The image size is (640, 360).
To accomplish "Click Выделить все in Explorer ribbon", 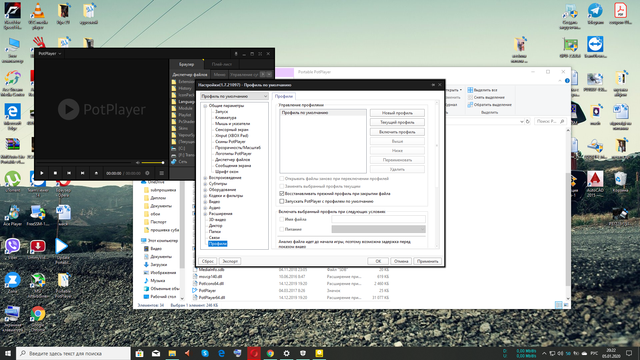I will (x=482, y=90).
